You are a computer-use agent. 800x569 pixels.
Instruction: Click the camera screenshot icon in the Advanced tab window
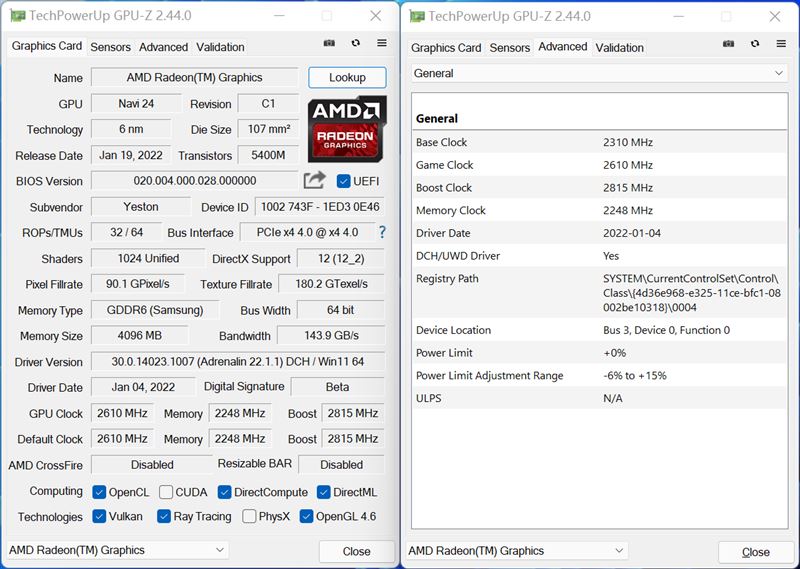[729, 44]
